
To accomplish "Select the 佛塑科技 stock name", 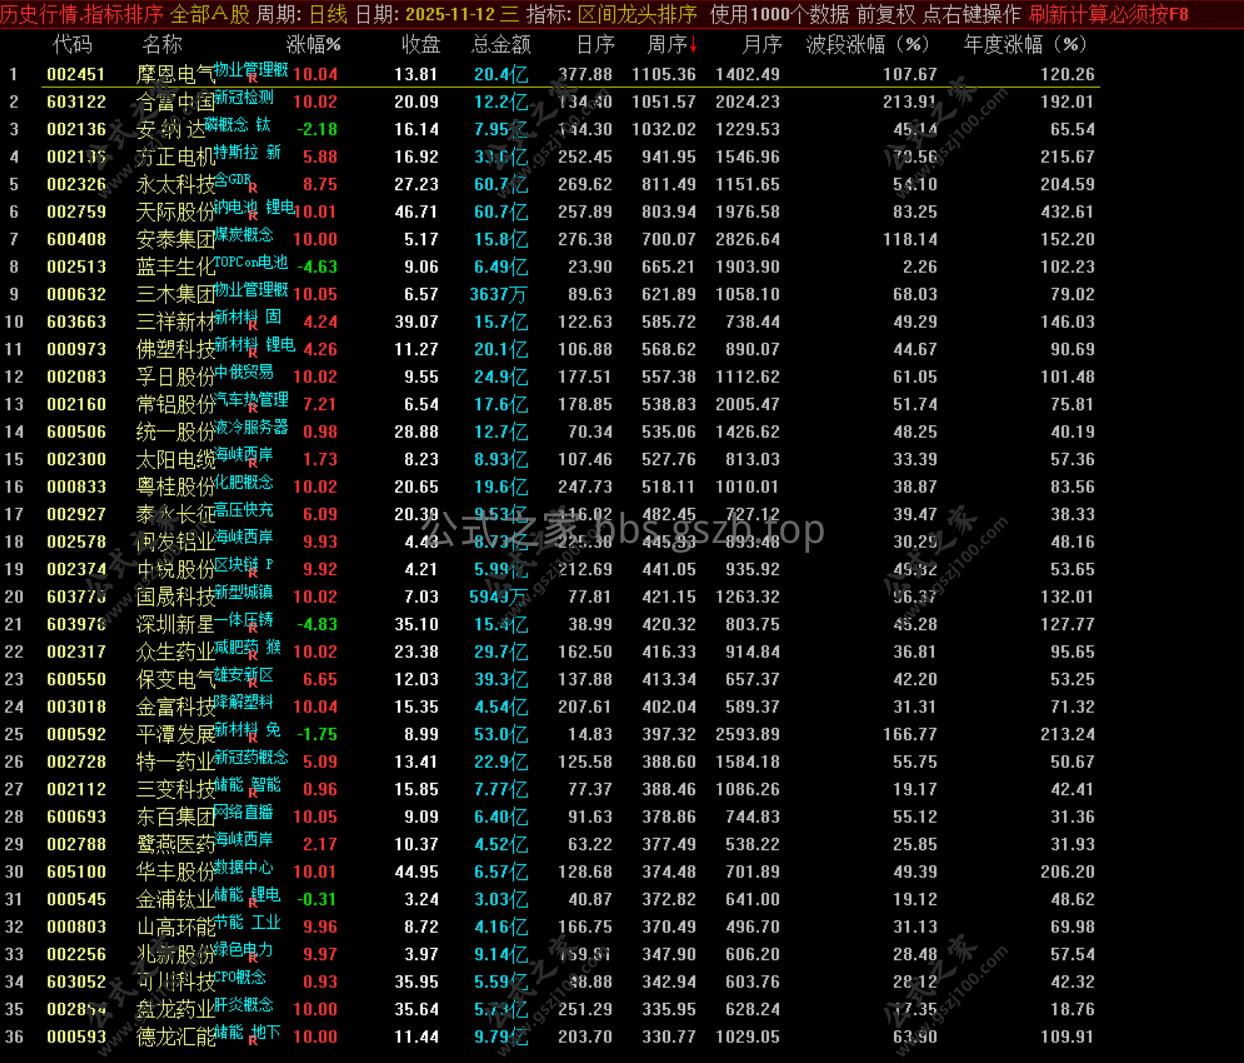I will pos(175,349).
